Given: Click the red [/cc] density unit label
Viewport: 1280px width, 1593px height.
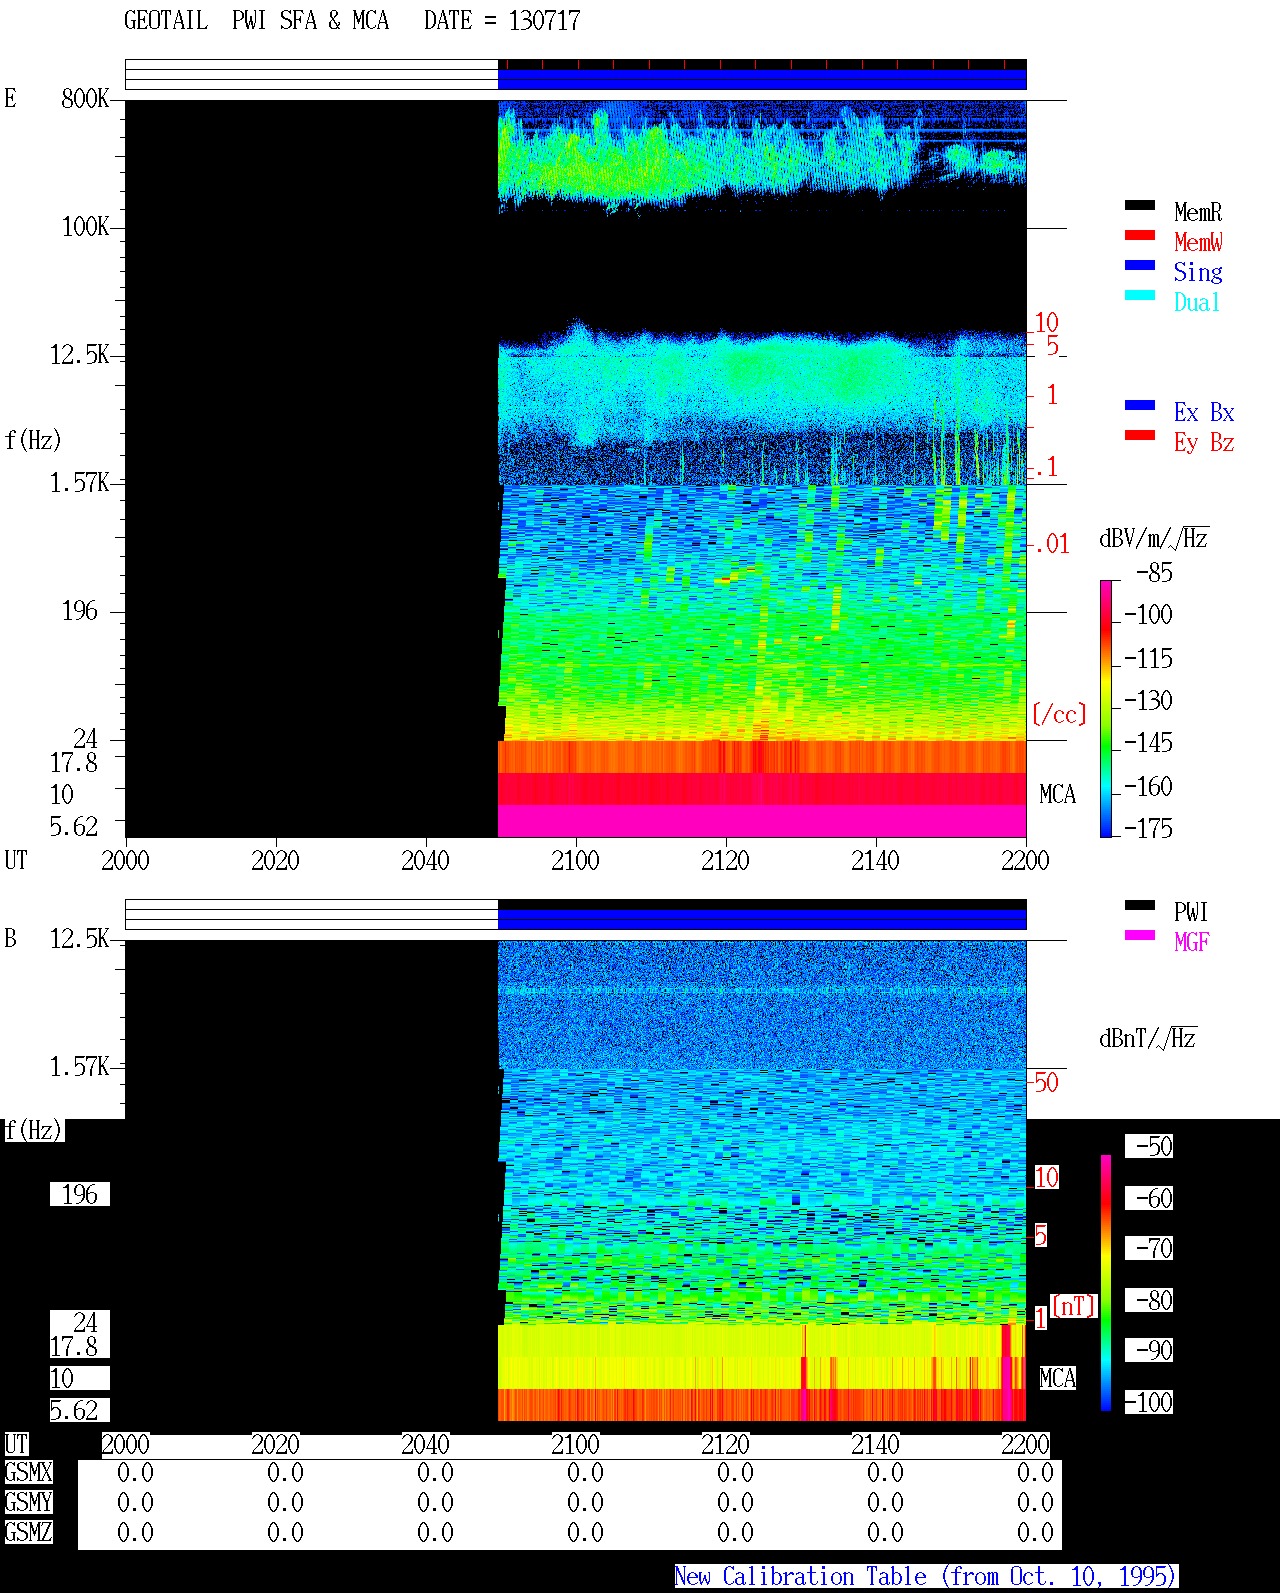Looking at the screenshot, I should [x=1059, y=714].
